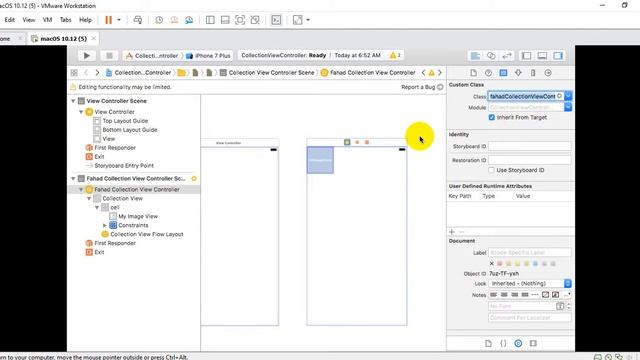Open the media library

[x=533, y=343]
